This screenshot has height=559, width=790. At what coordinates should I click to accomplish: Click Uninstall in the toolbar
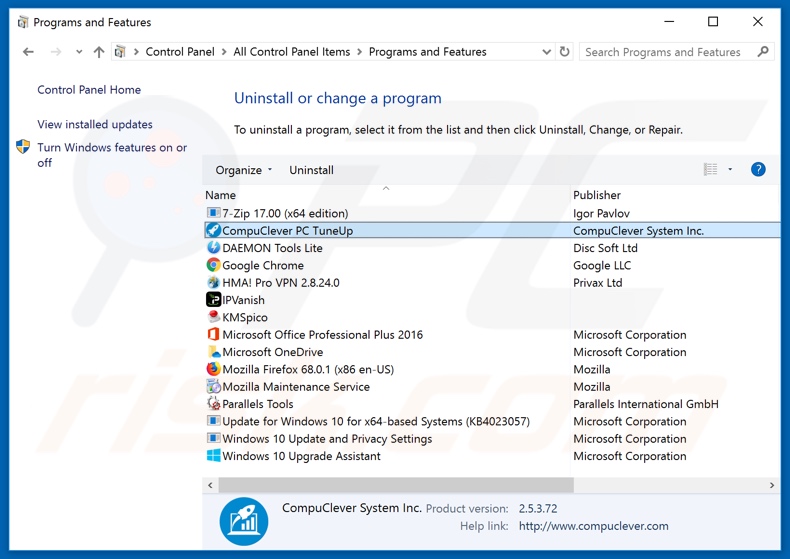coord(311,170)
